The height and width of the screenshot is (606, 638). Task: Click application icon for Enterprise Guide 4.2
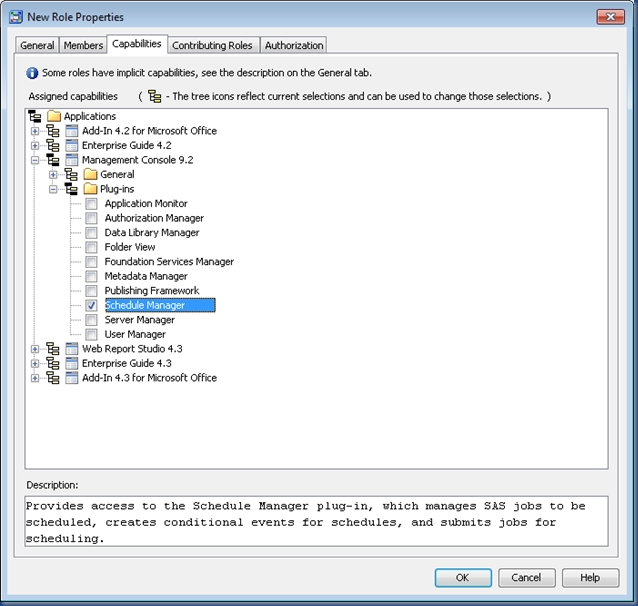72,145
